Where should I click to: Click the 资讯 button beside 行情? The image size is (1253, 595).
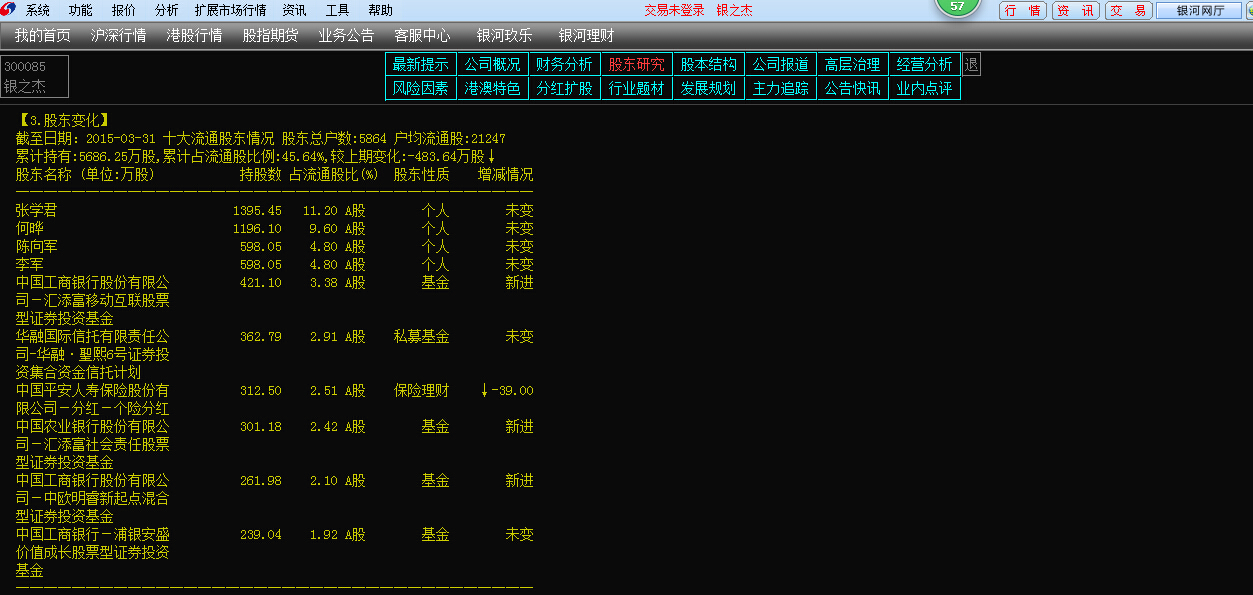pyautogui.click(x=1076, y=10)
